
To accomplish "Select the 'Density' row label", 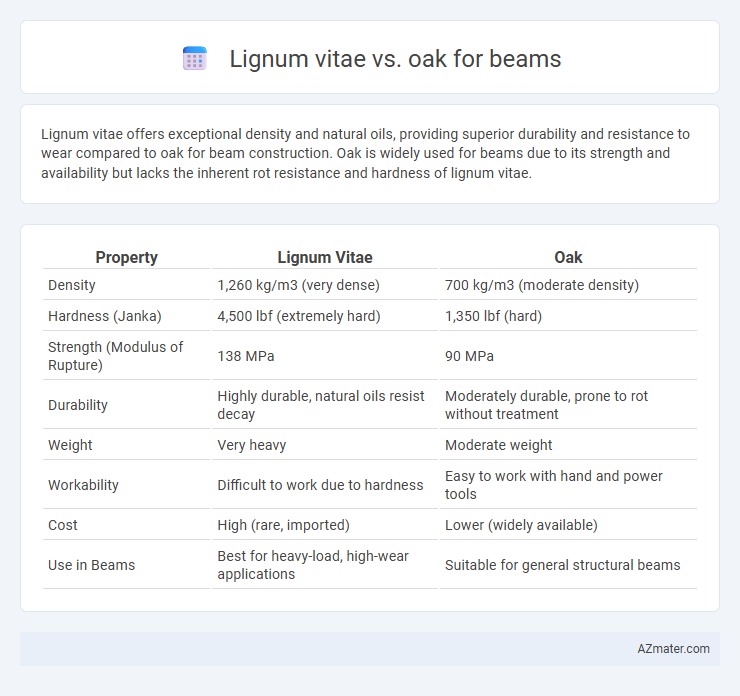I will [x=72, y=285].
